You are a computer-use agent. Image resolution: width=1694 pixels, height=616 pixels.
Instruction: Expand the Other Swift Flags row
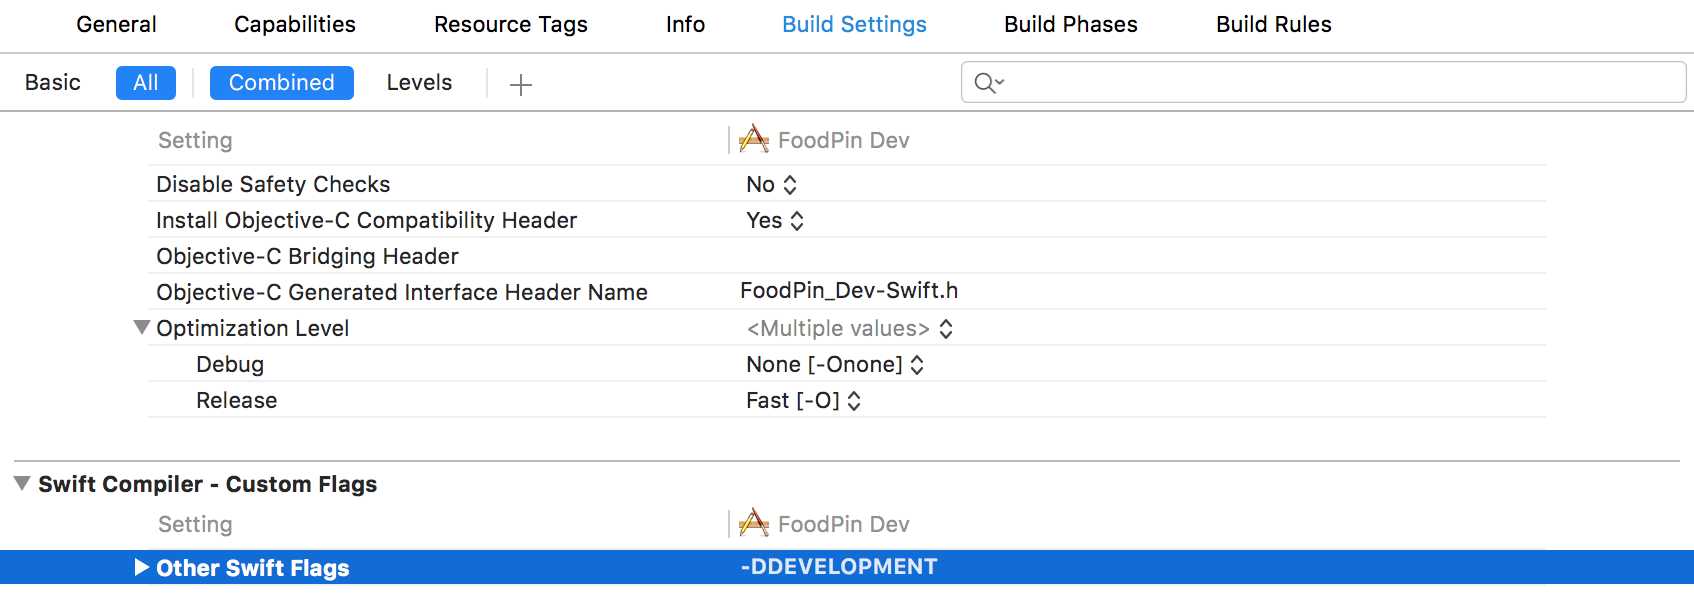click(x=142, y=567)
